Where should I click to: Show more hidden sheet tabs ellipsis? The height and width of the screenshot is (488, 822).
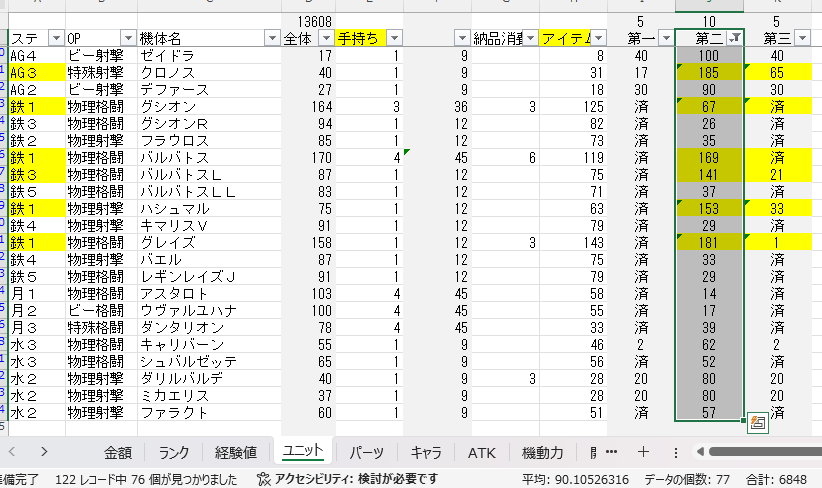tap(611, 452)
